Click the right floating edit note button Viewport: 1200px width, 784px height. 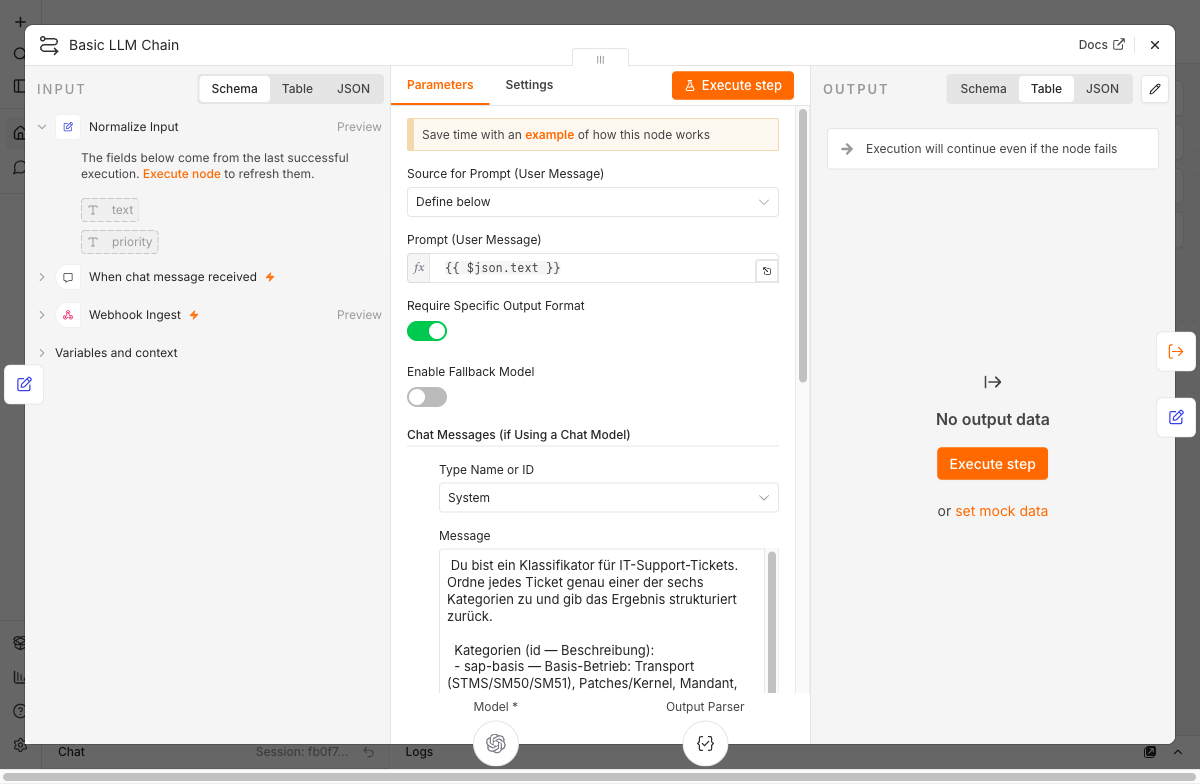[1176, 417]
